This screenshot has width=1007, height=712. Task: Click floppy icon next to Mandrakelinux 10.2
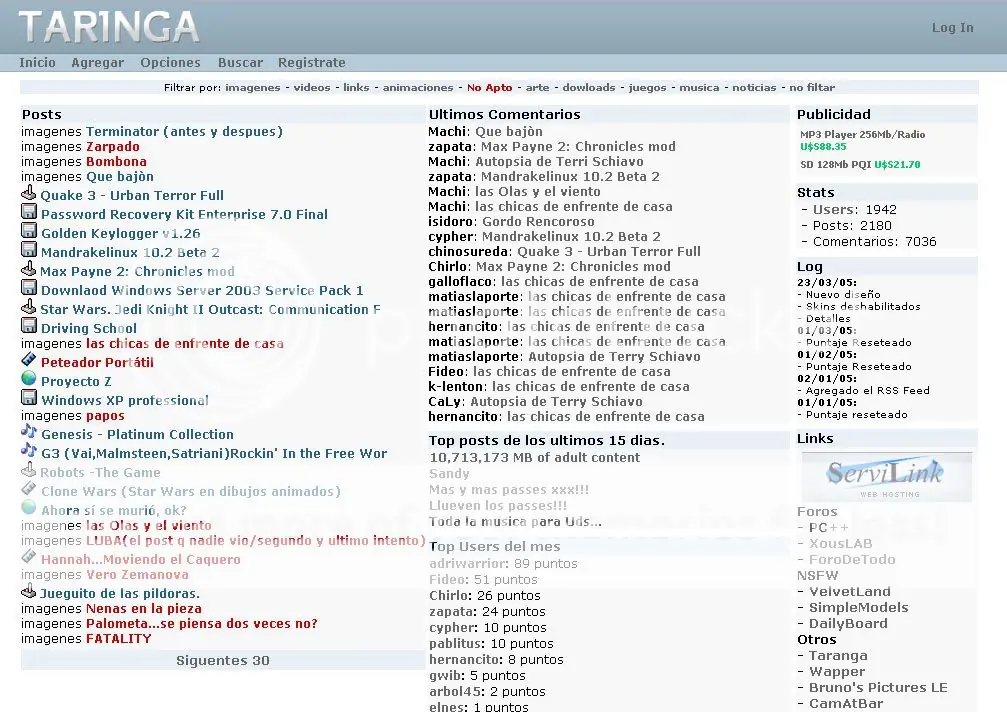[29, 249]
